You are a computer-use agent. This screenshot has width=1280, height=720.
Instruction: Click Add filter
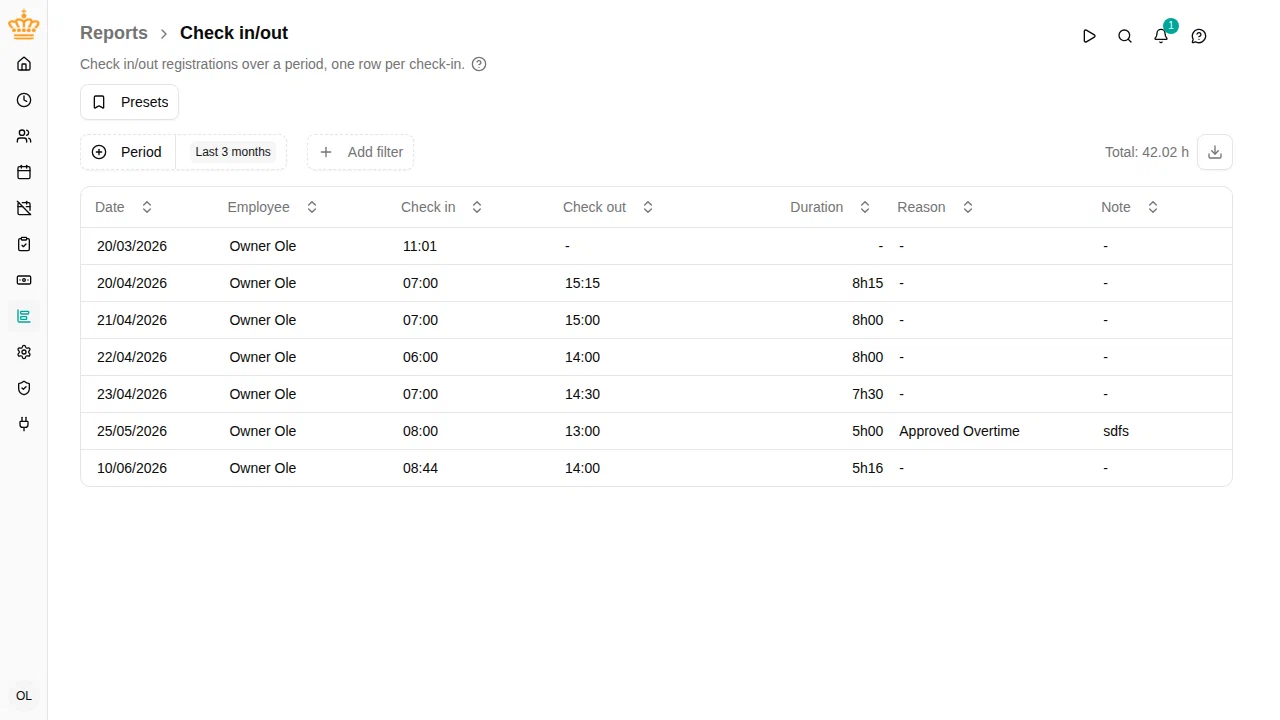tap(361, 152)
